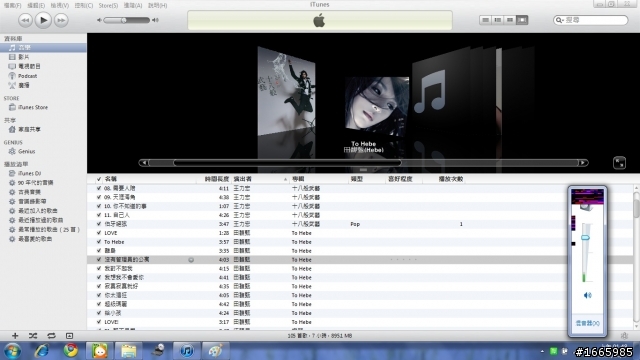
Task: Switch to Cover Flow view button
Action: (x=522, y=20)
